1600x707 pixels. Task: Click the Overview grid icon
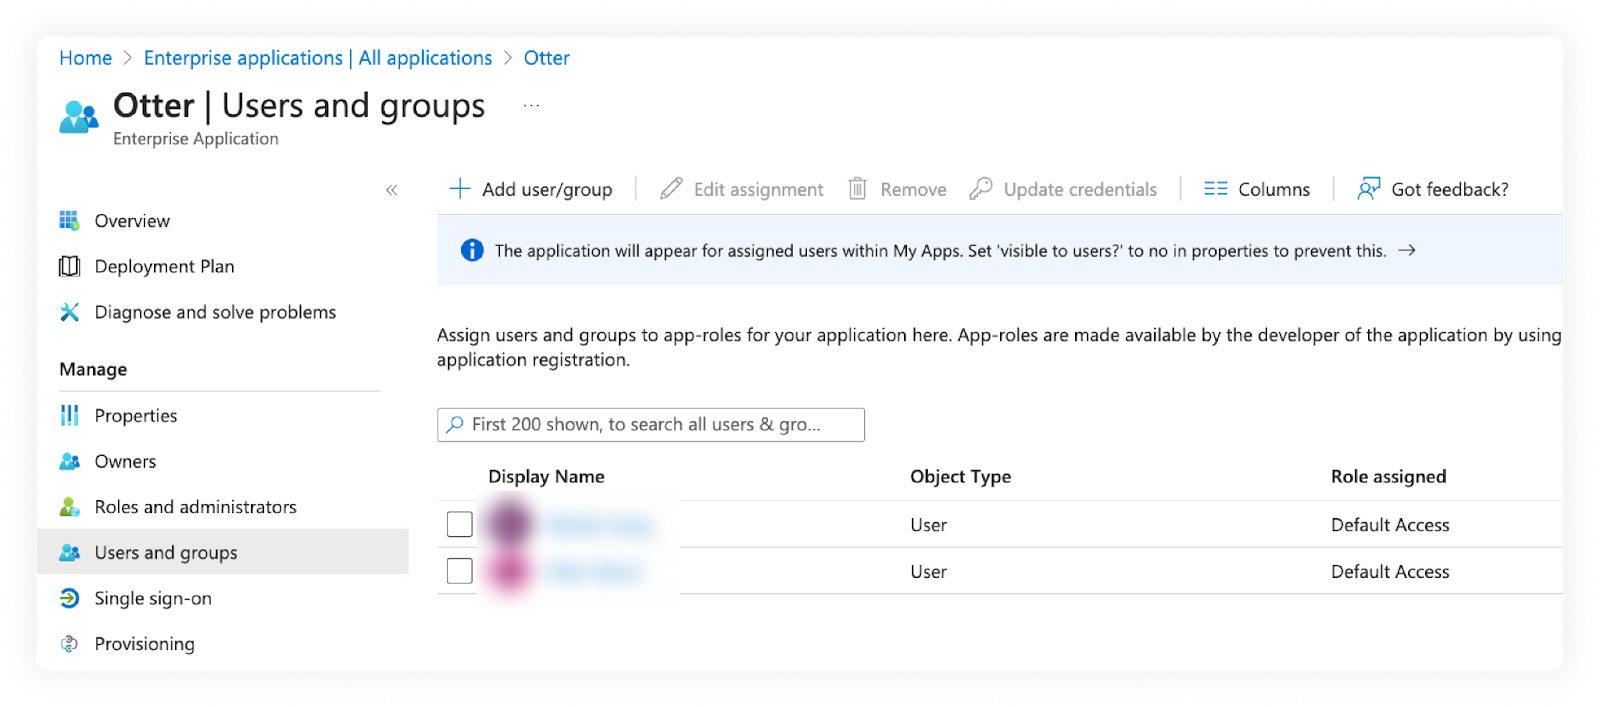[69, 220]
